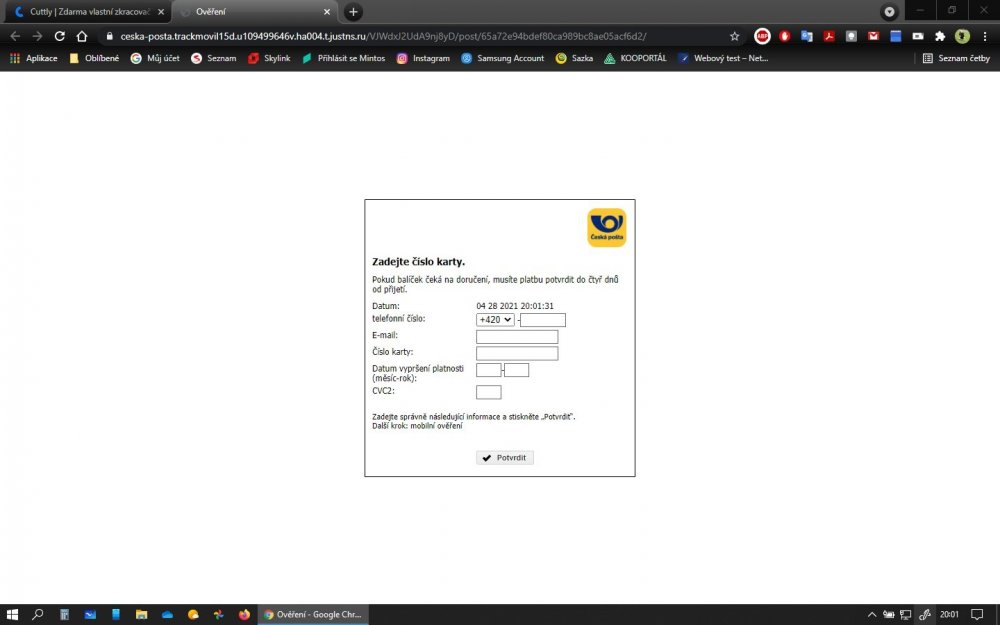
Task: Open the Windows Start menu
Action: pos(12,615)
